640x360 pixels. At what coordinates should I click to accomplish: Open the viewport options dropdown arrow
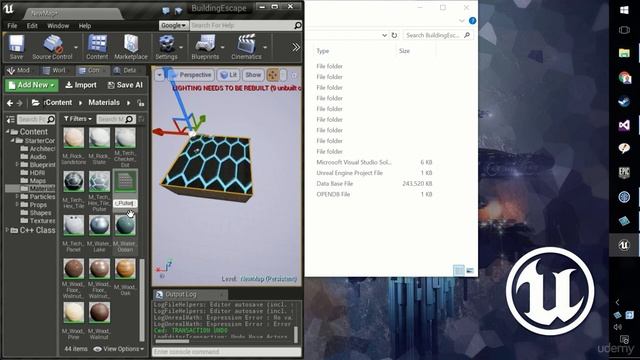pos(160,75)
